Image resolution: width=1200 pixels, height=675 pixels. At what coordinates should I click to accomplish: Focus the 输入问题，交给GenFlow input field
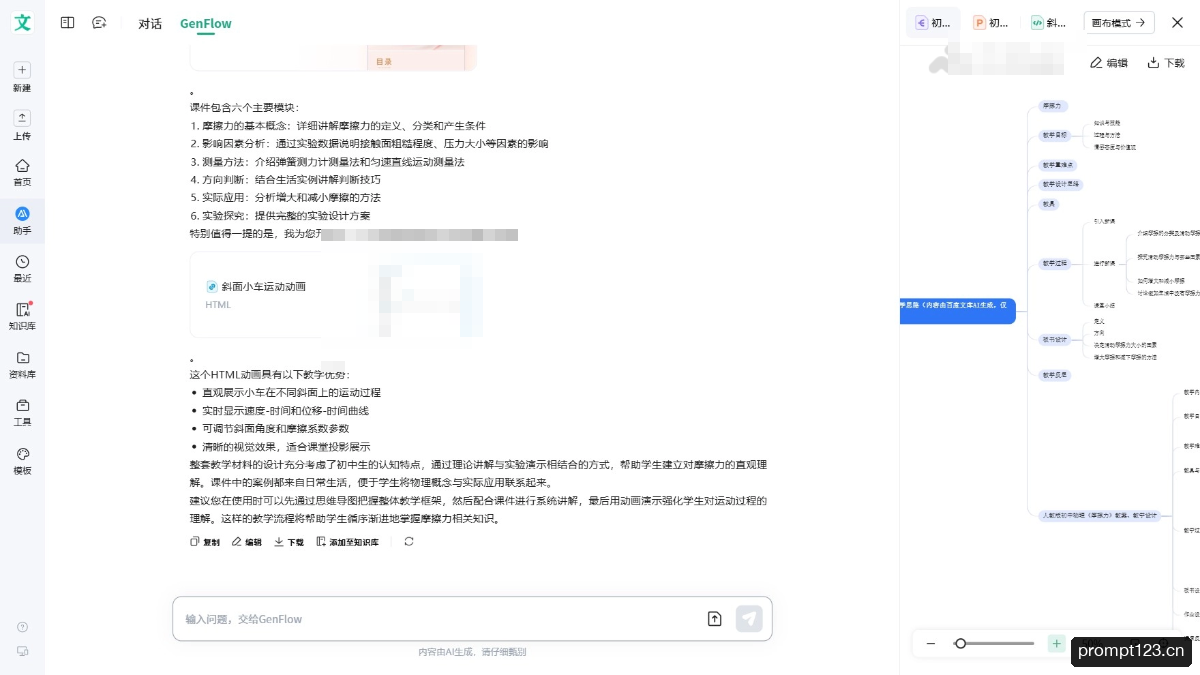pos(440,619)
